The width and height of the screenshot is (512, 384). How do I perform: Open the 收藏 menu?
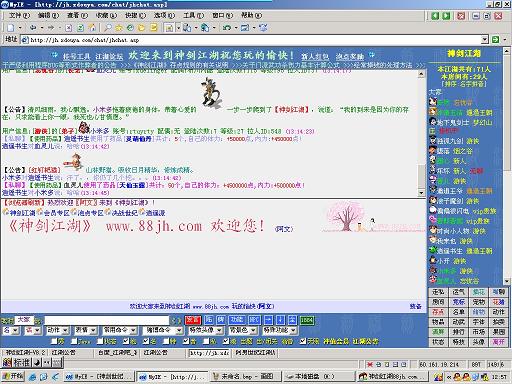click(x=106, y=15)
